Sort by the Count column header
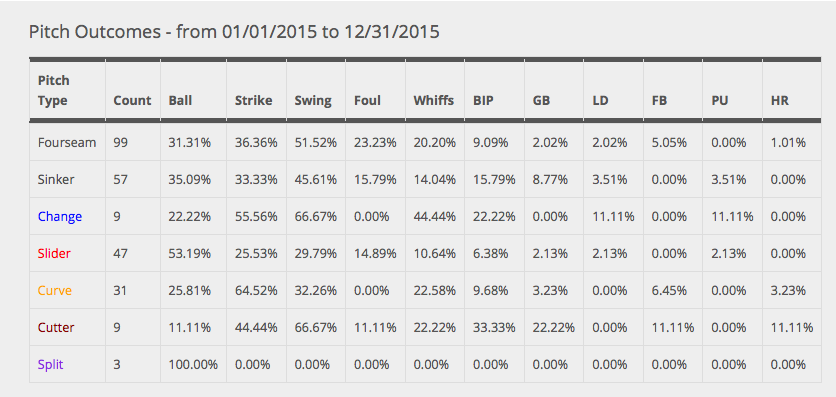Screen dimensions: 836x397 pyautogui.click(x=132, y=100)
